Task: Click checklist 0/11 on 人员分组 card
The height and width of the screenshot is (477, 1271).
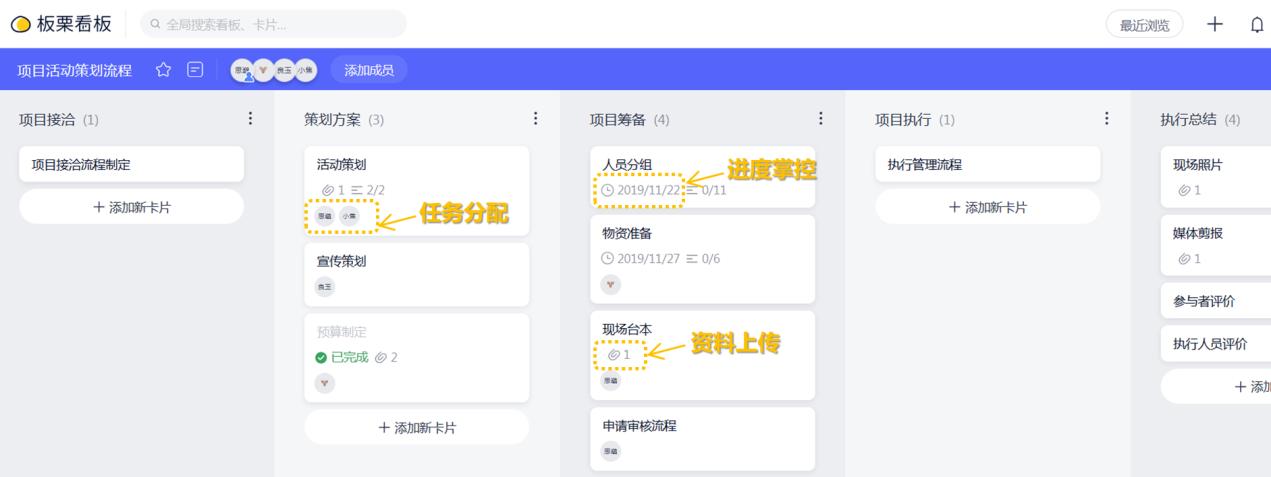Action: tap(706, 190)
